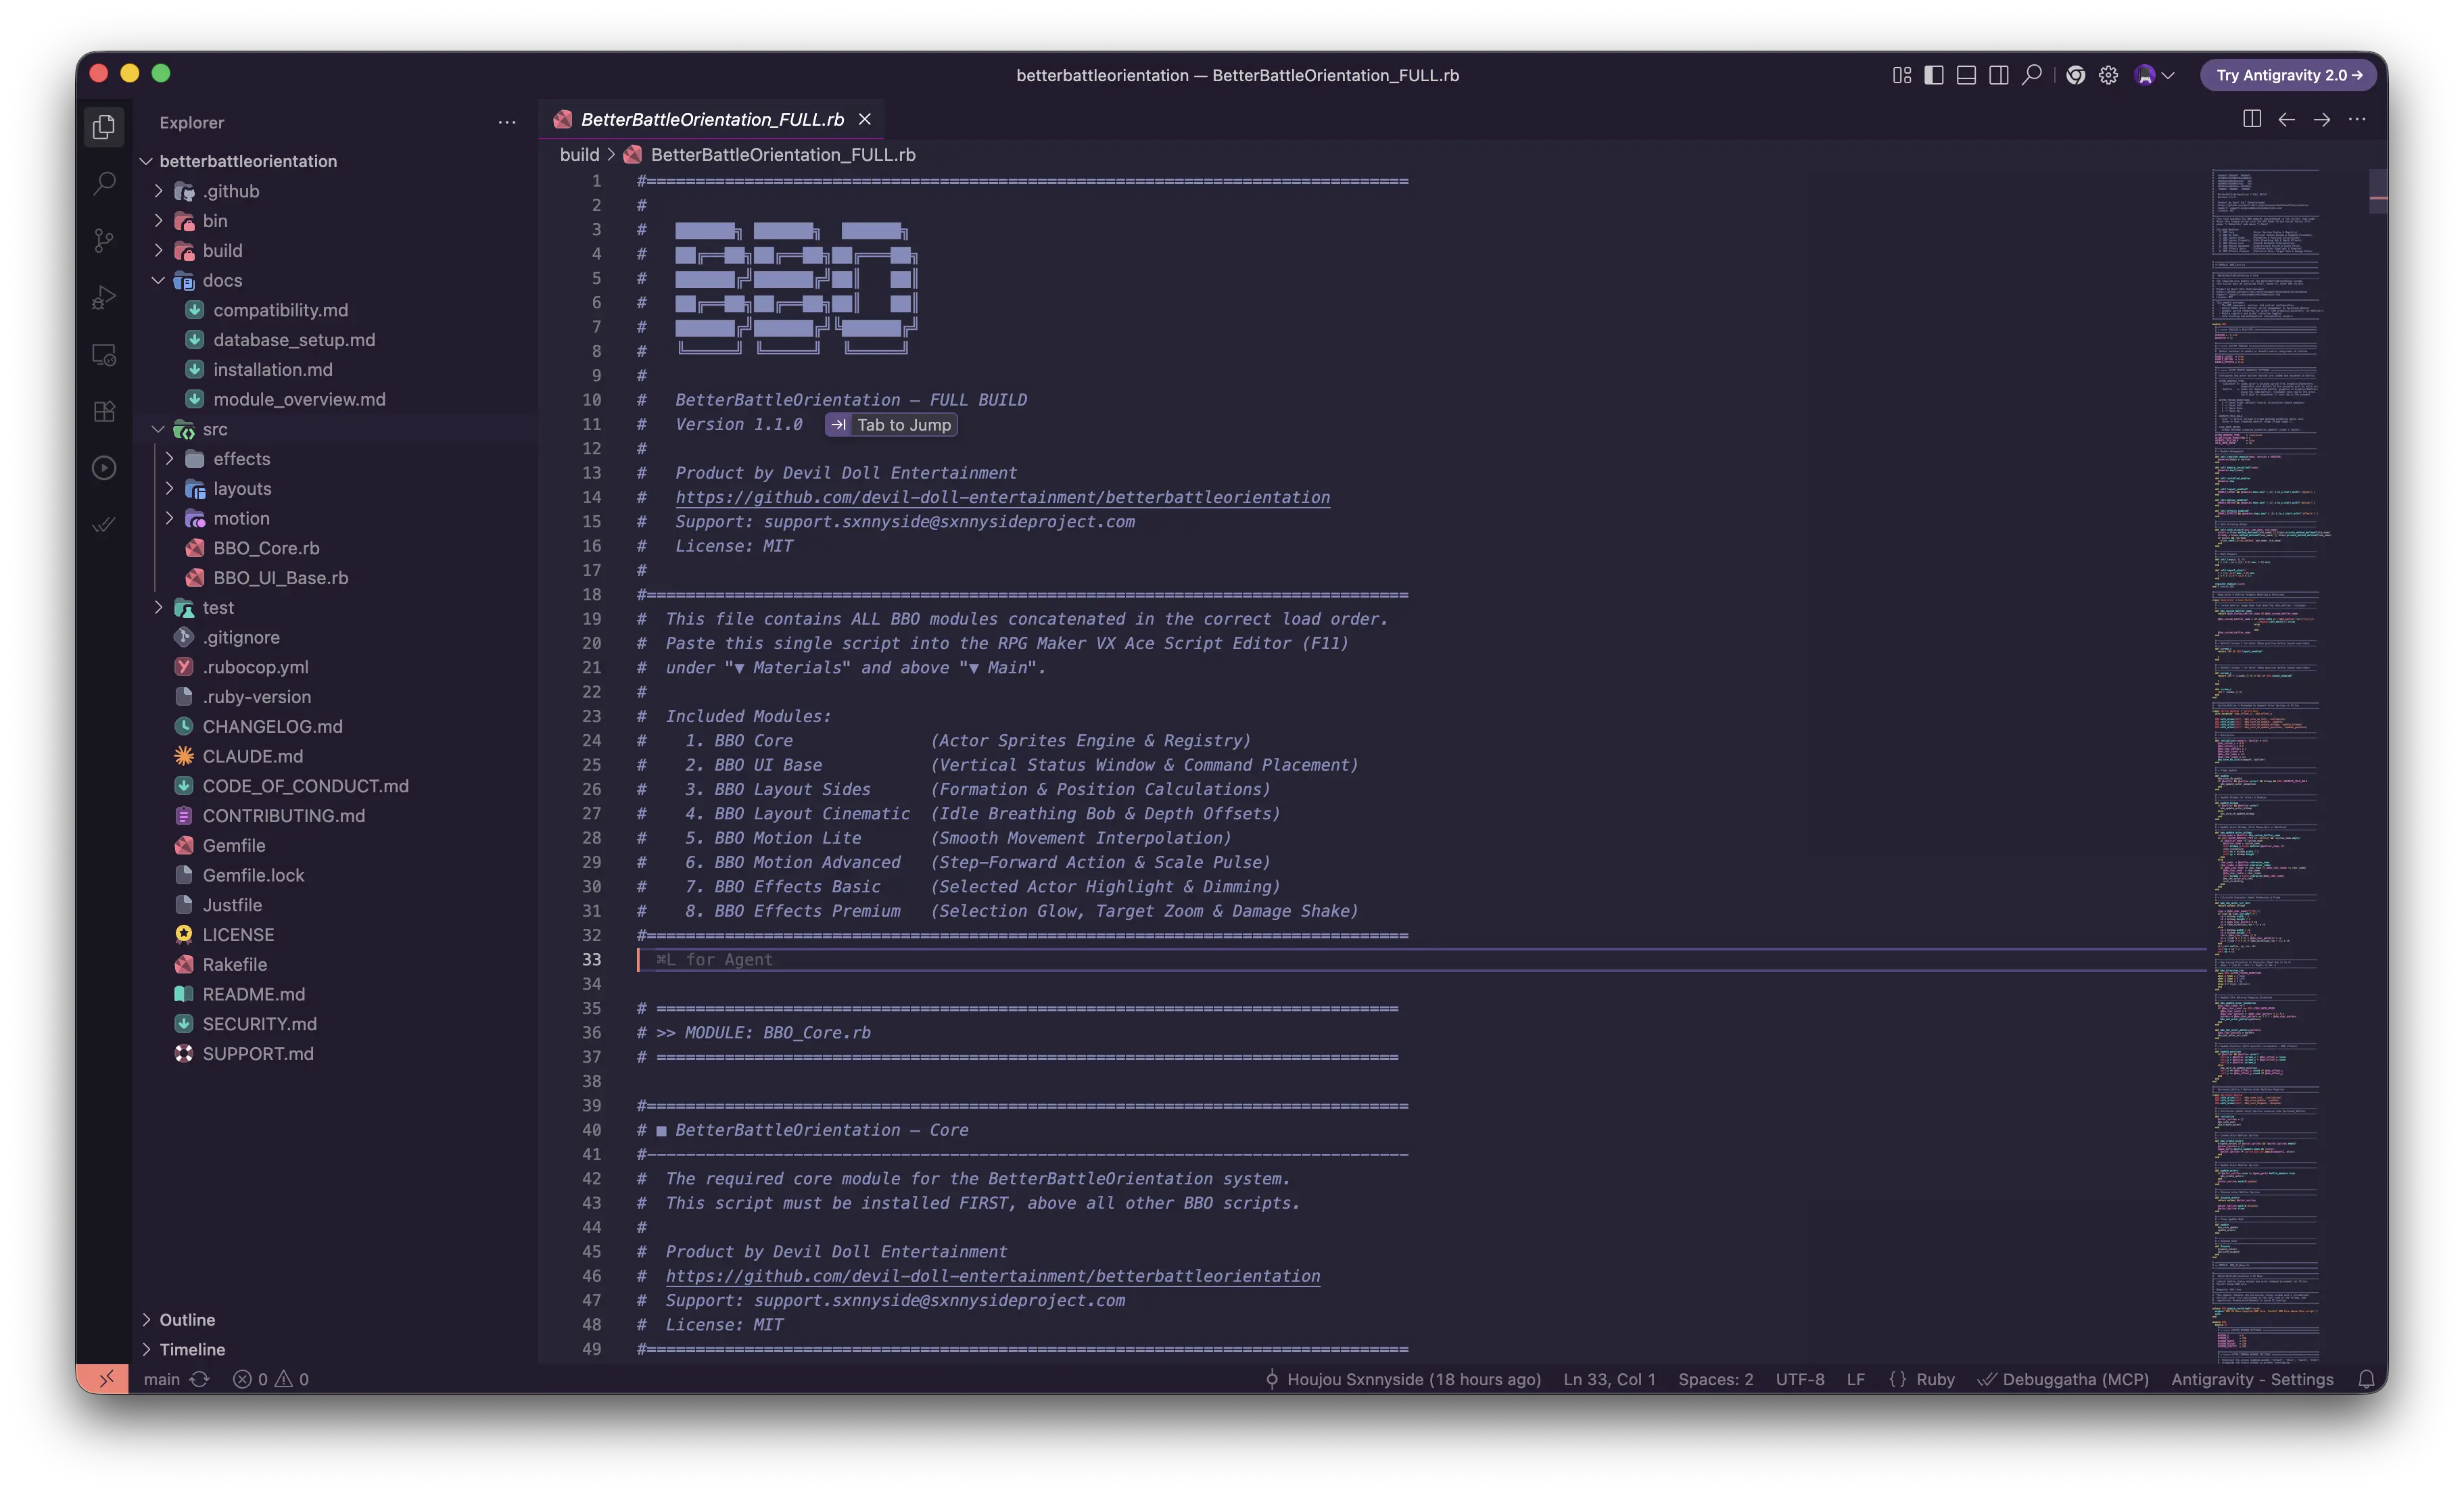The image size is (2464, 1494).
Task: Split the editor to the right
Action: 2251,119
